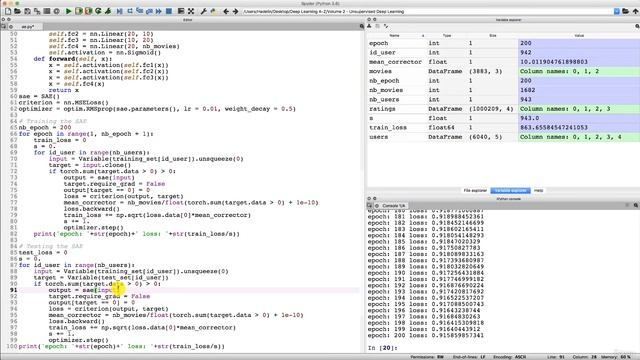Open the PYTHONPATH manager icon
The height and width of the screenshot is (360, 640).
213,11
